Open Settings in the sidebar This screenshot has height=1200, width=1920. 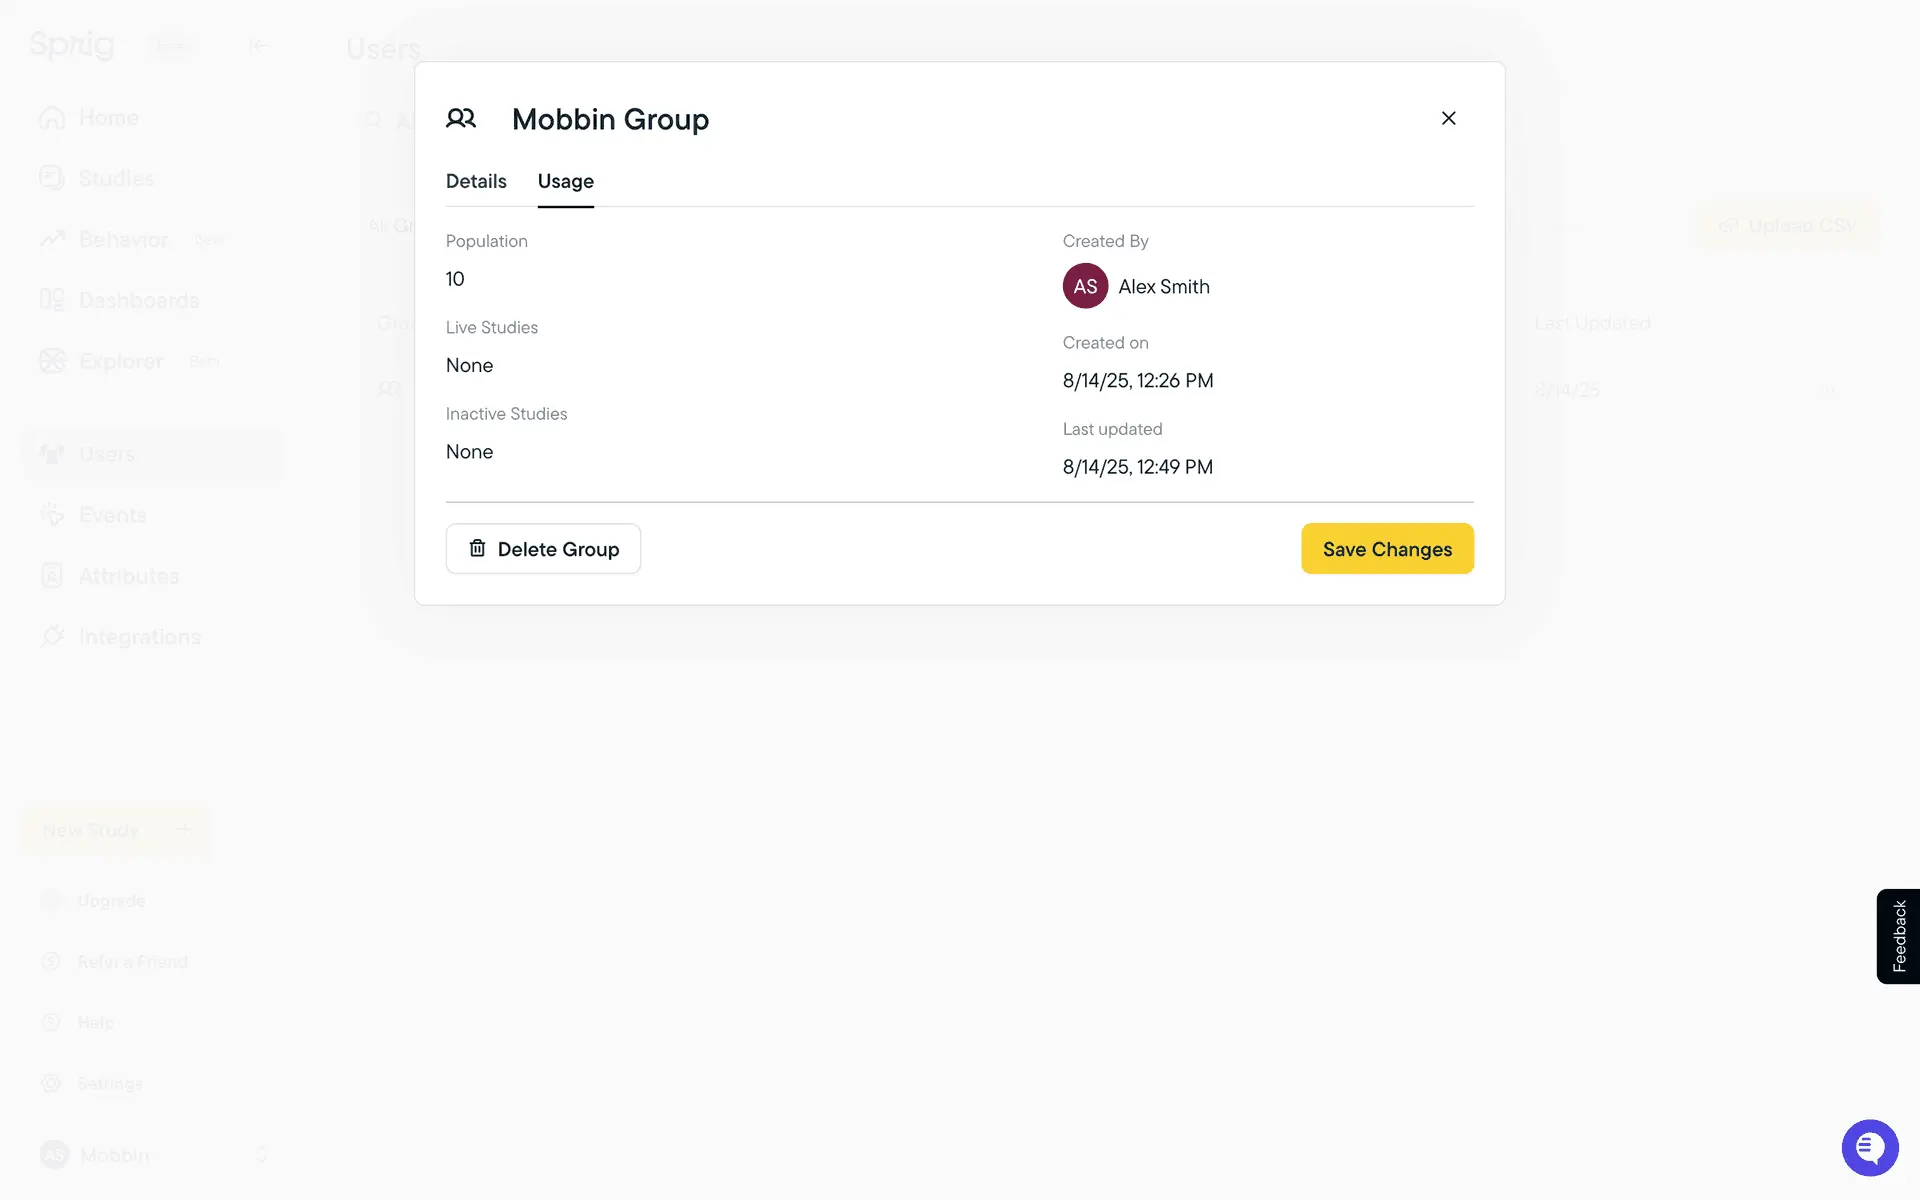(x=110, y=1084)
